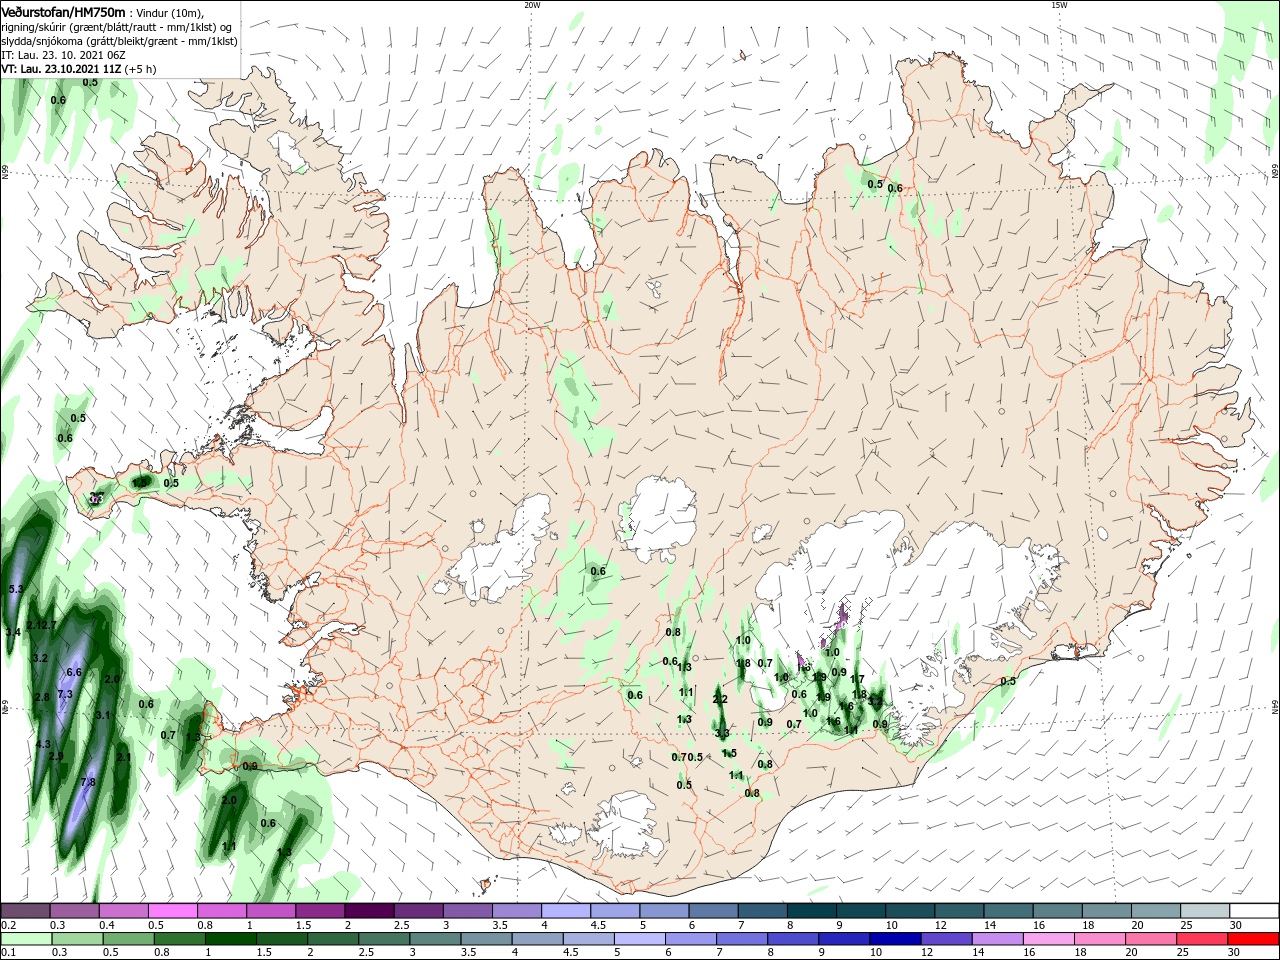This screenshot has width=1280, height=960.
Task: Click the 20W longitude label
Action: pos(532,5)
